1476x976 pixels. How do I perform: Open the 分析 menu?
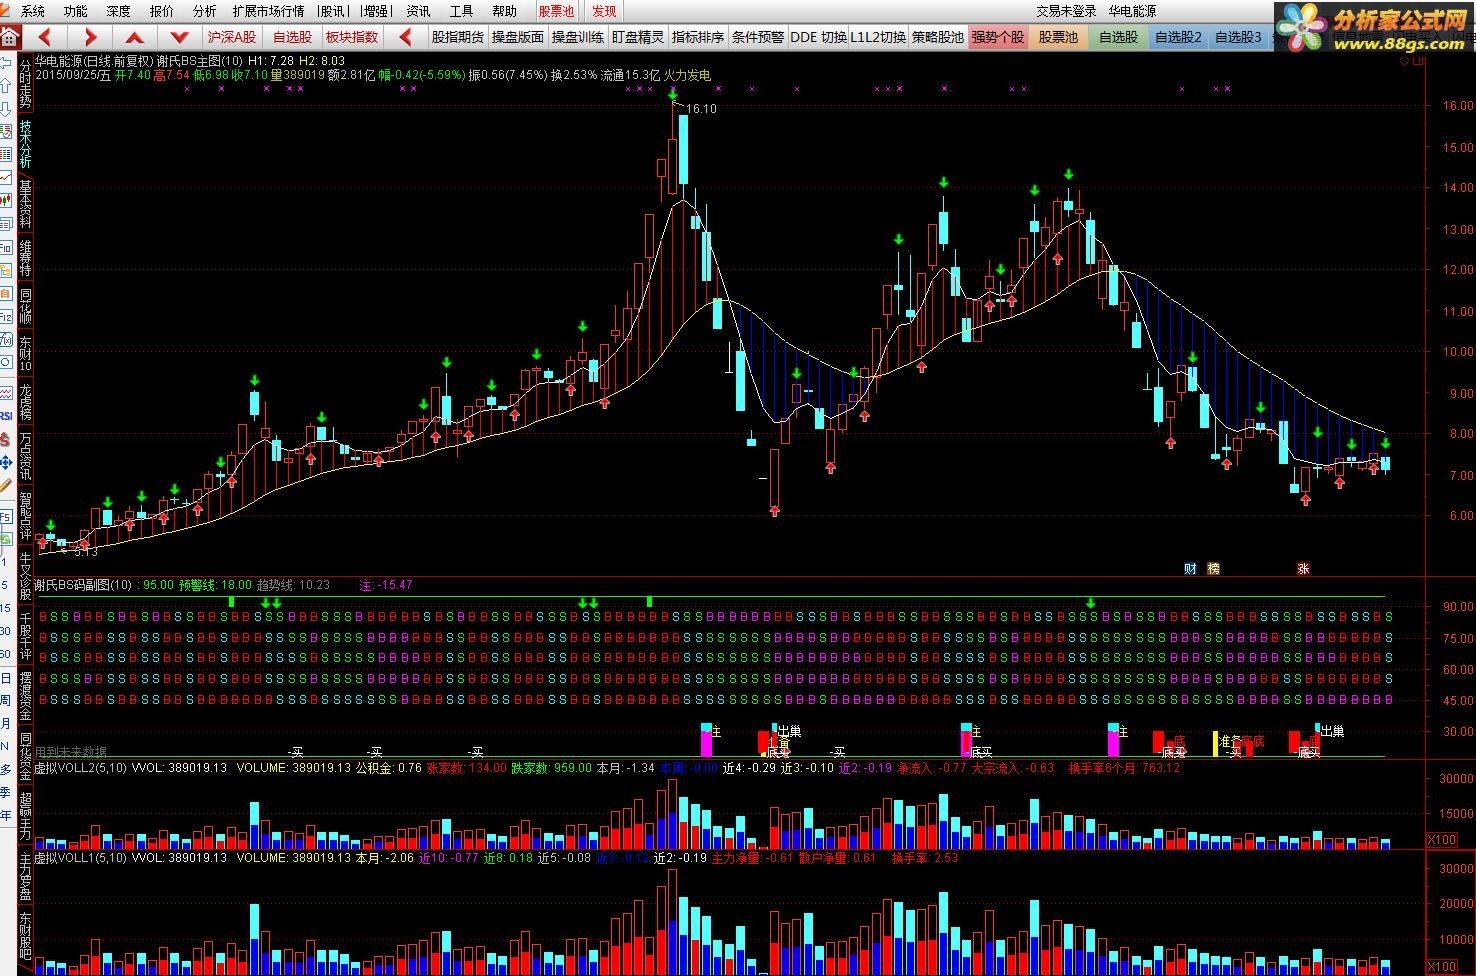click(x=204, y=11)
